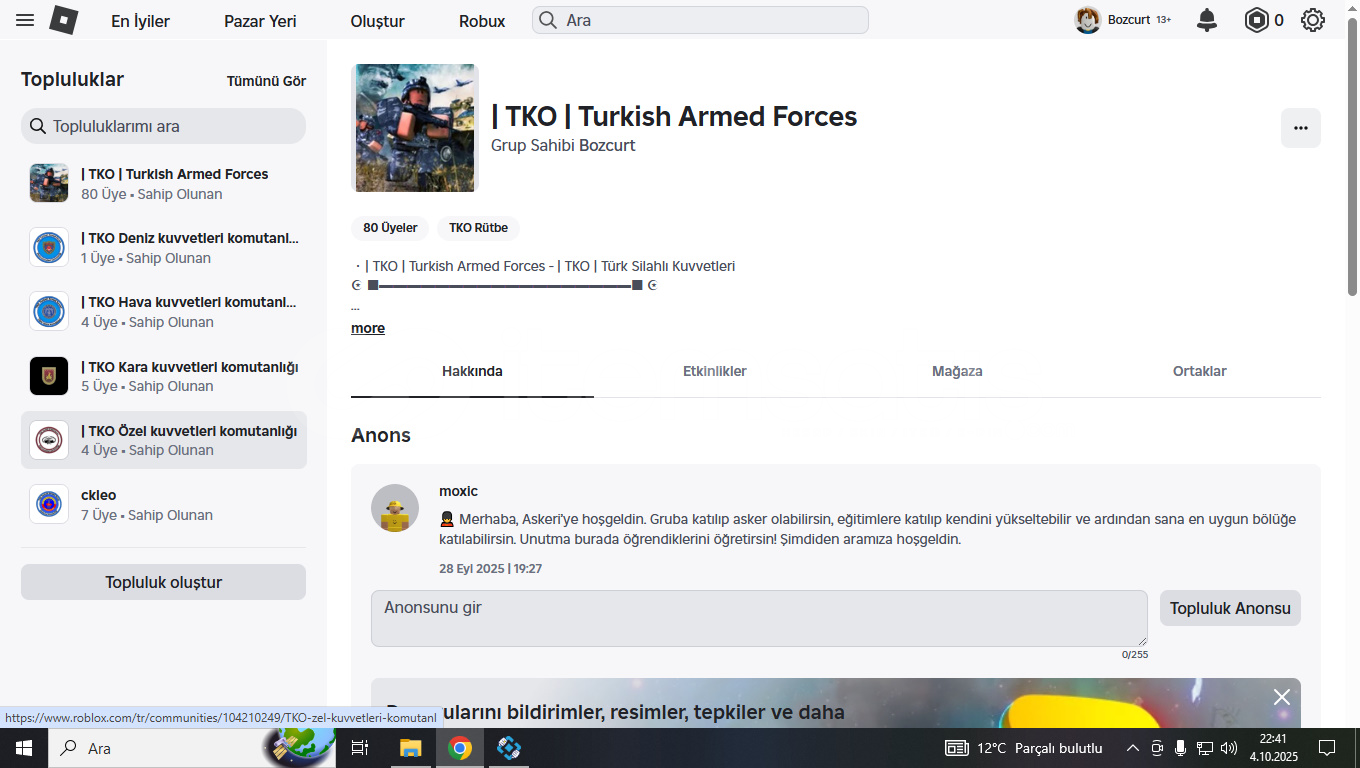Switch to the Etkinlikler tab

tap(714, 371)
